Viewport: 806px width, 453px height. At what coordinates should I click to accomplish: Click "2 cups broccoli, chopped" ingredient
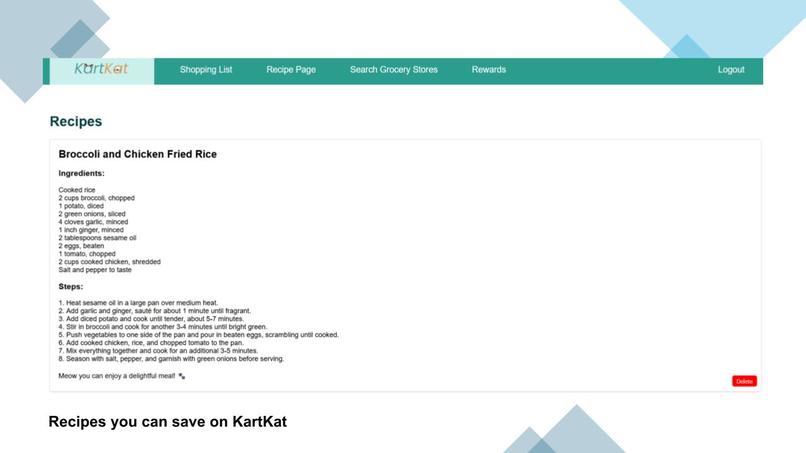point(96,198)
